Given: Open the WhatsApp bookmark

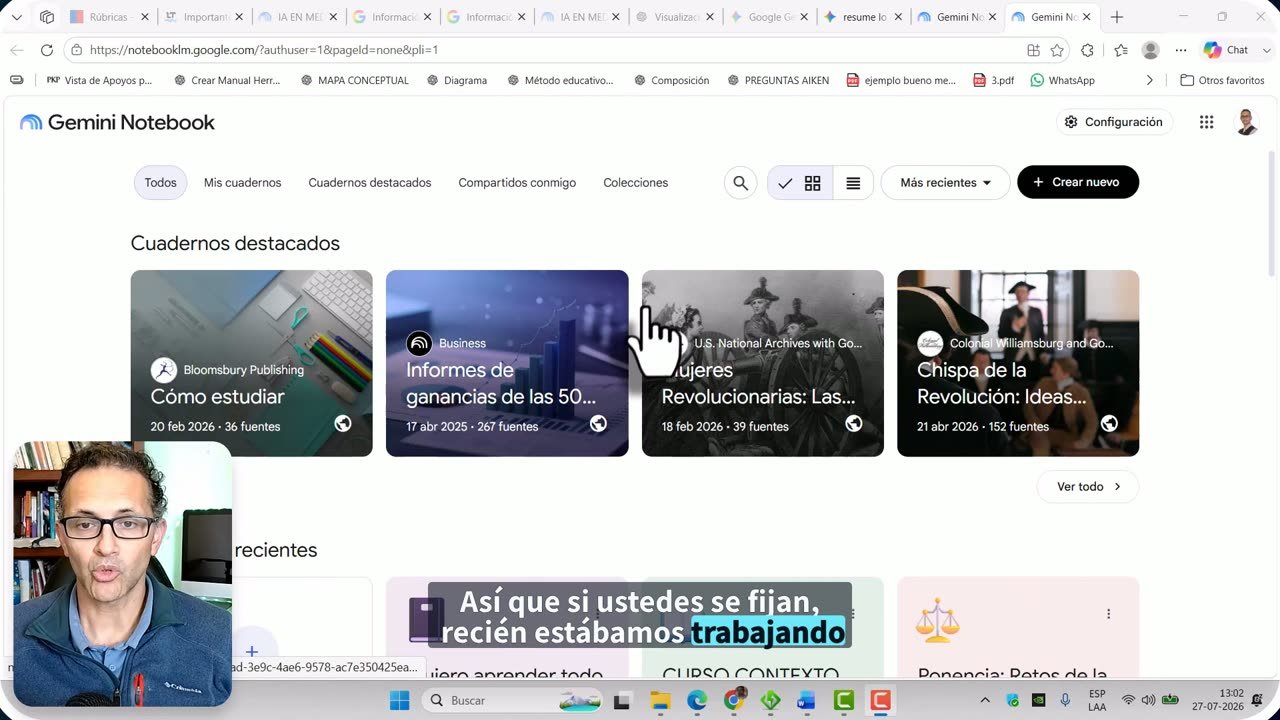Looking at the screenshot, I should point(1062,80).
